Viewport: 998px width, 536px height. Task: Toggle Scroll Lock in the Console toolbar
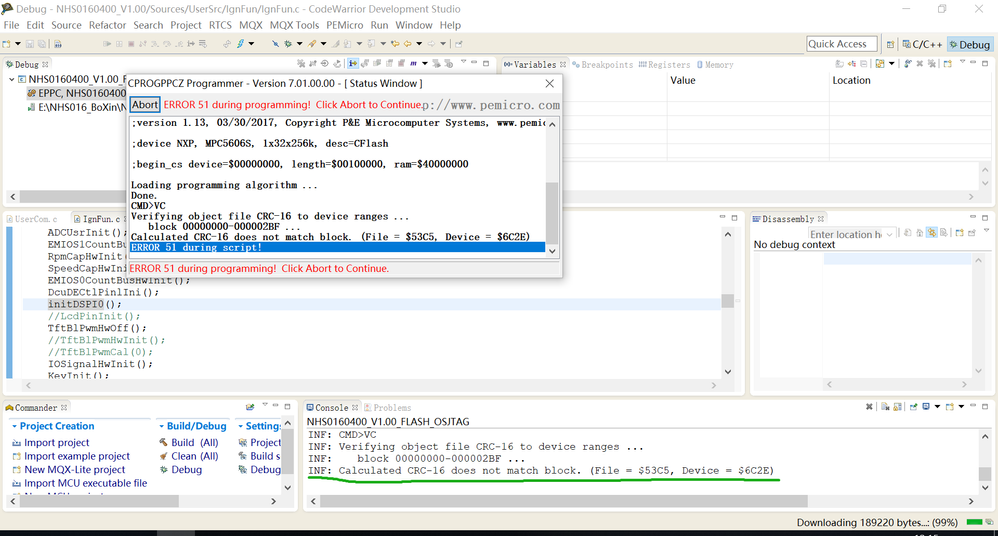(x=897, y=407)
